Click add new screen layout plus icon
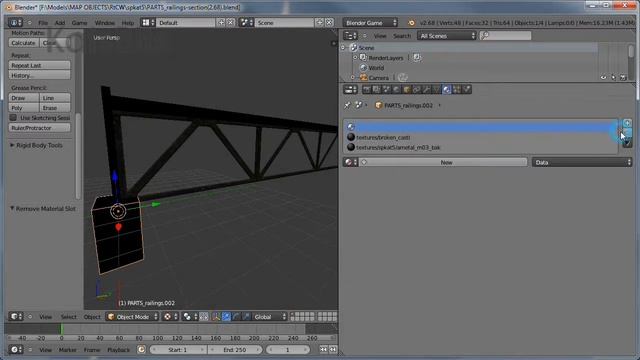The image size is (640, 360). [221, 23]
